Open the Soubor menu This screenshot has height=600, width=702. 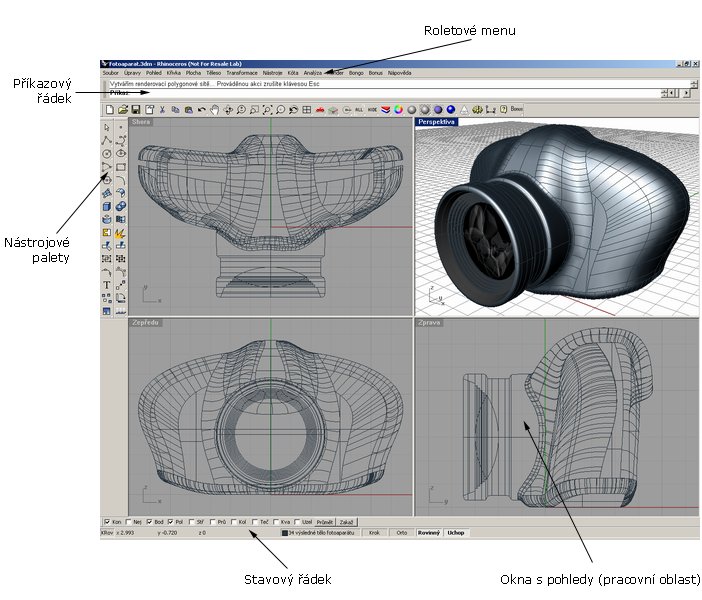pyautogui.click(x=110, y=73)
